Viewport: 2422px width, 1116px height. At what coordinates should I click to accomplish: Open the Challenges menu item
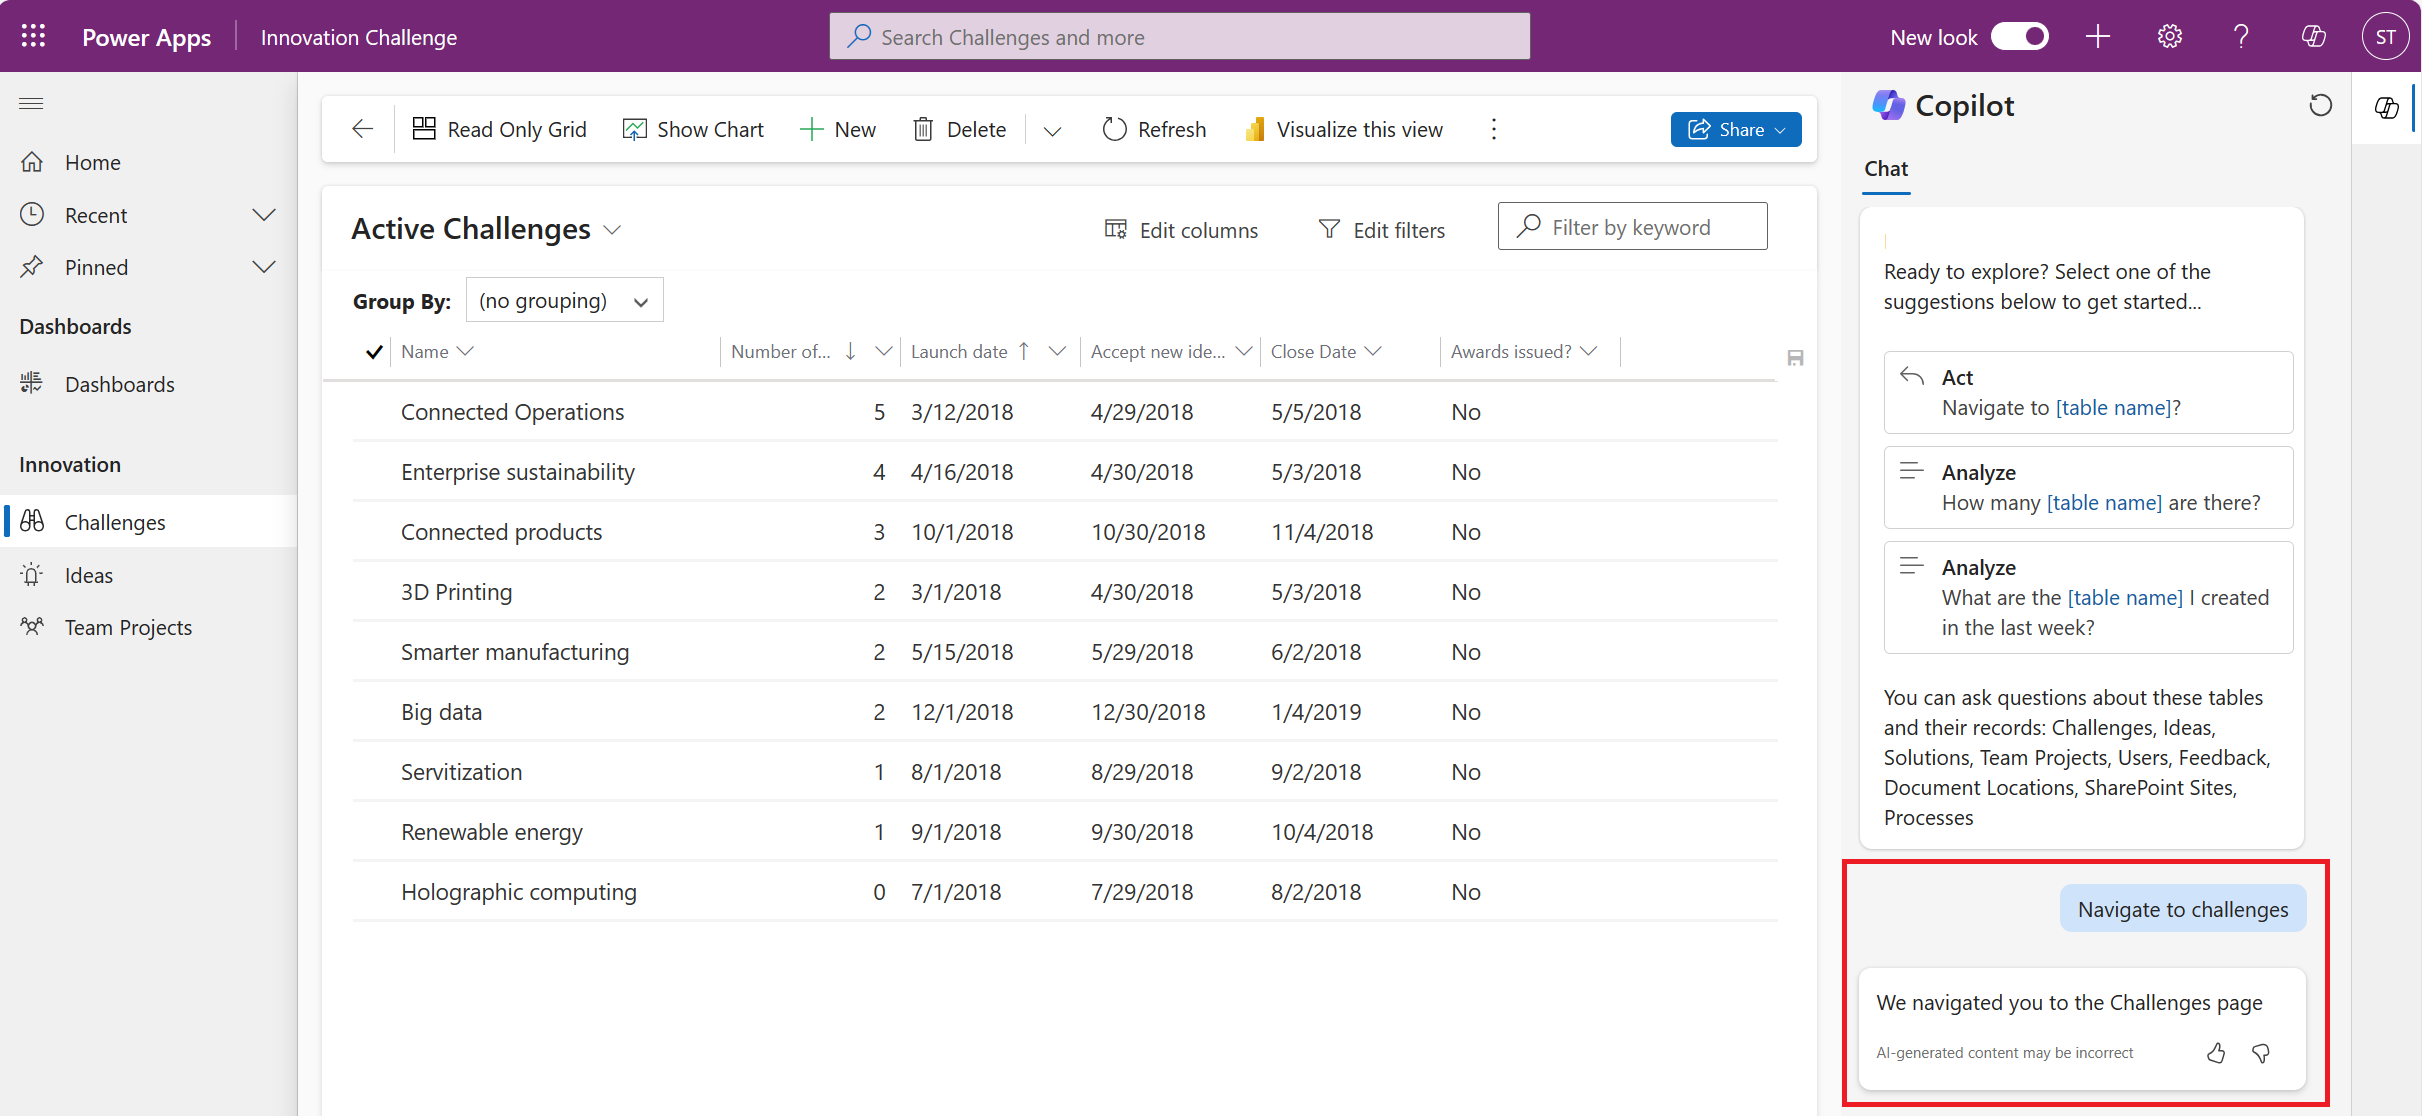click(x=114, y=522)
